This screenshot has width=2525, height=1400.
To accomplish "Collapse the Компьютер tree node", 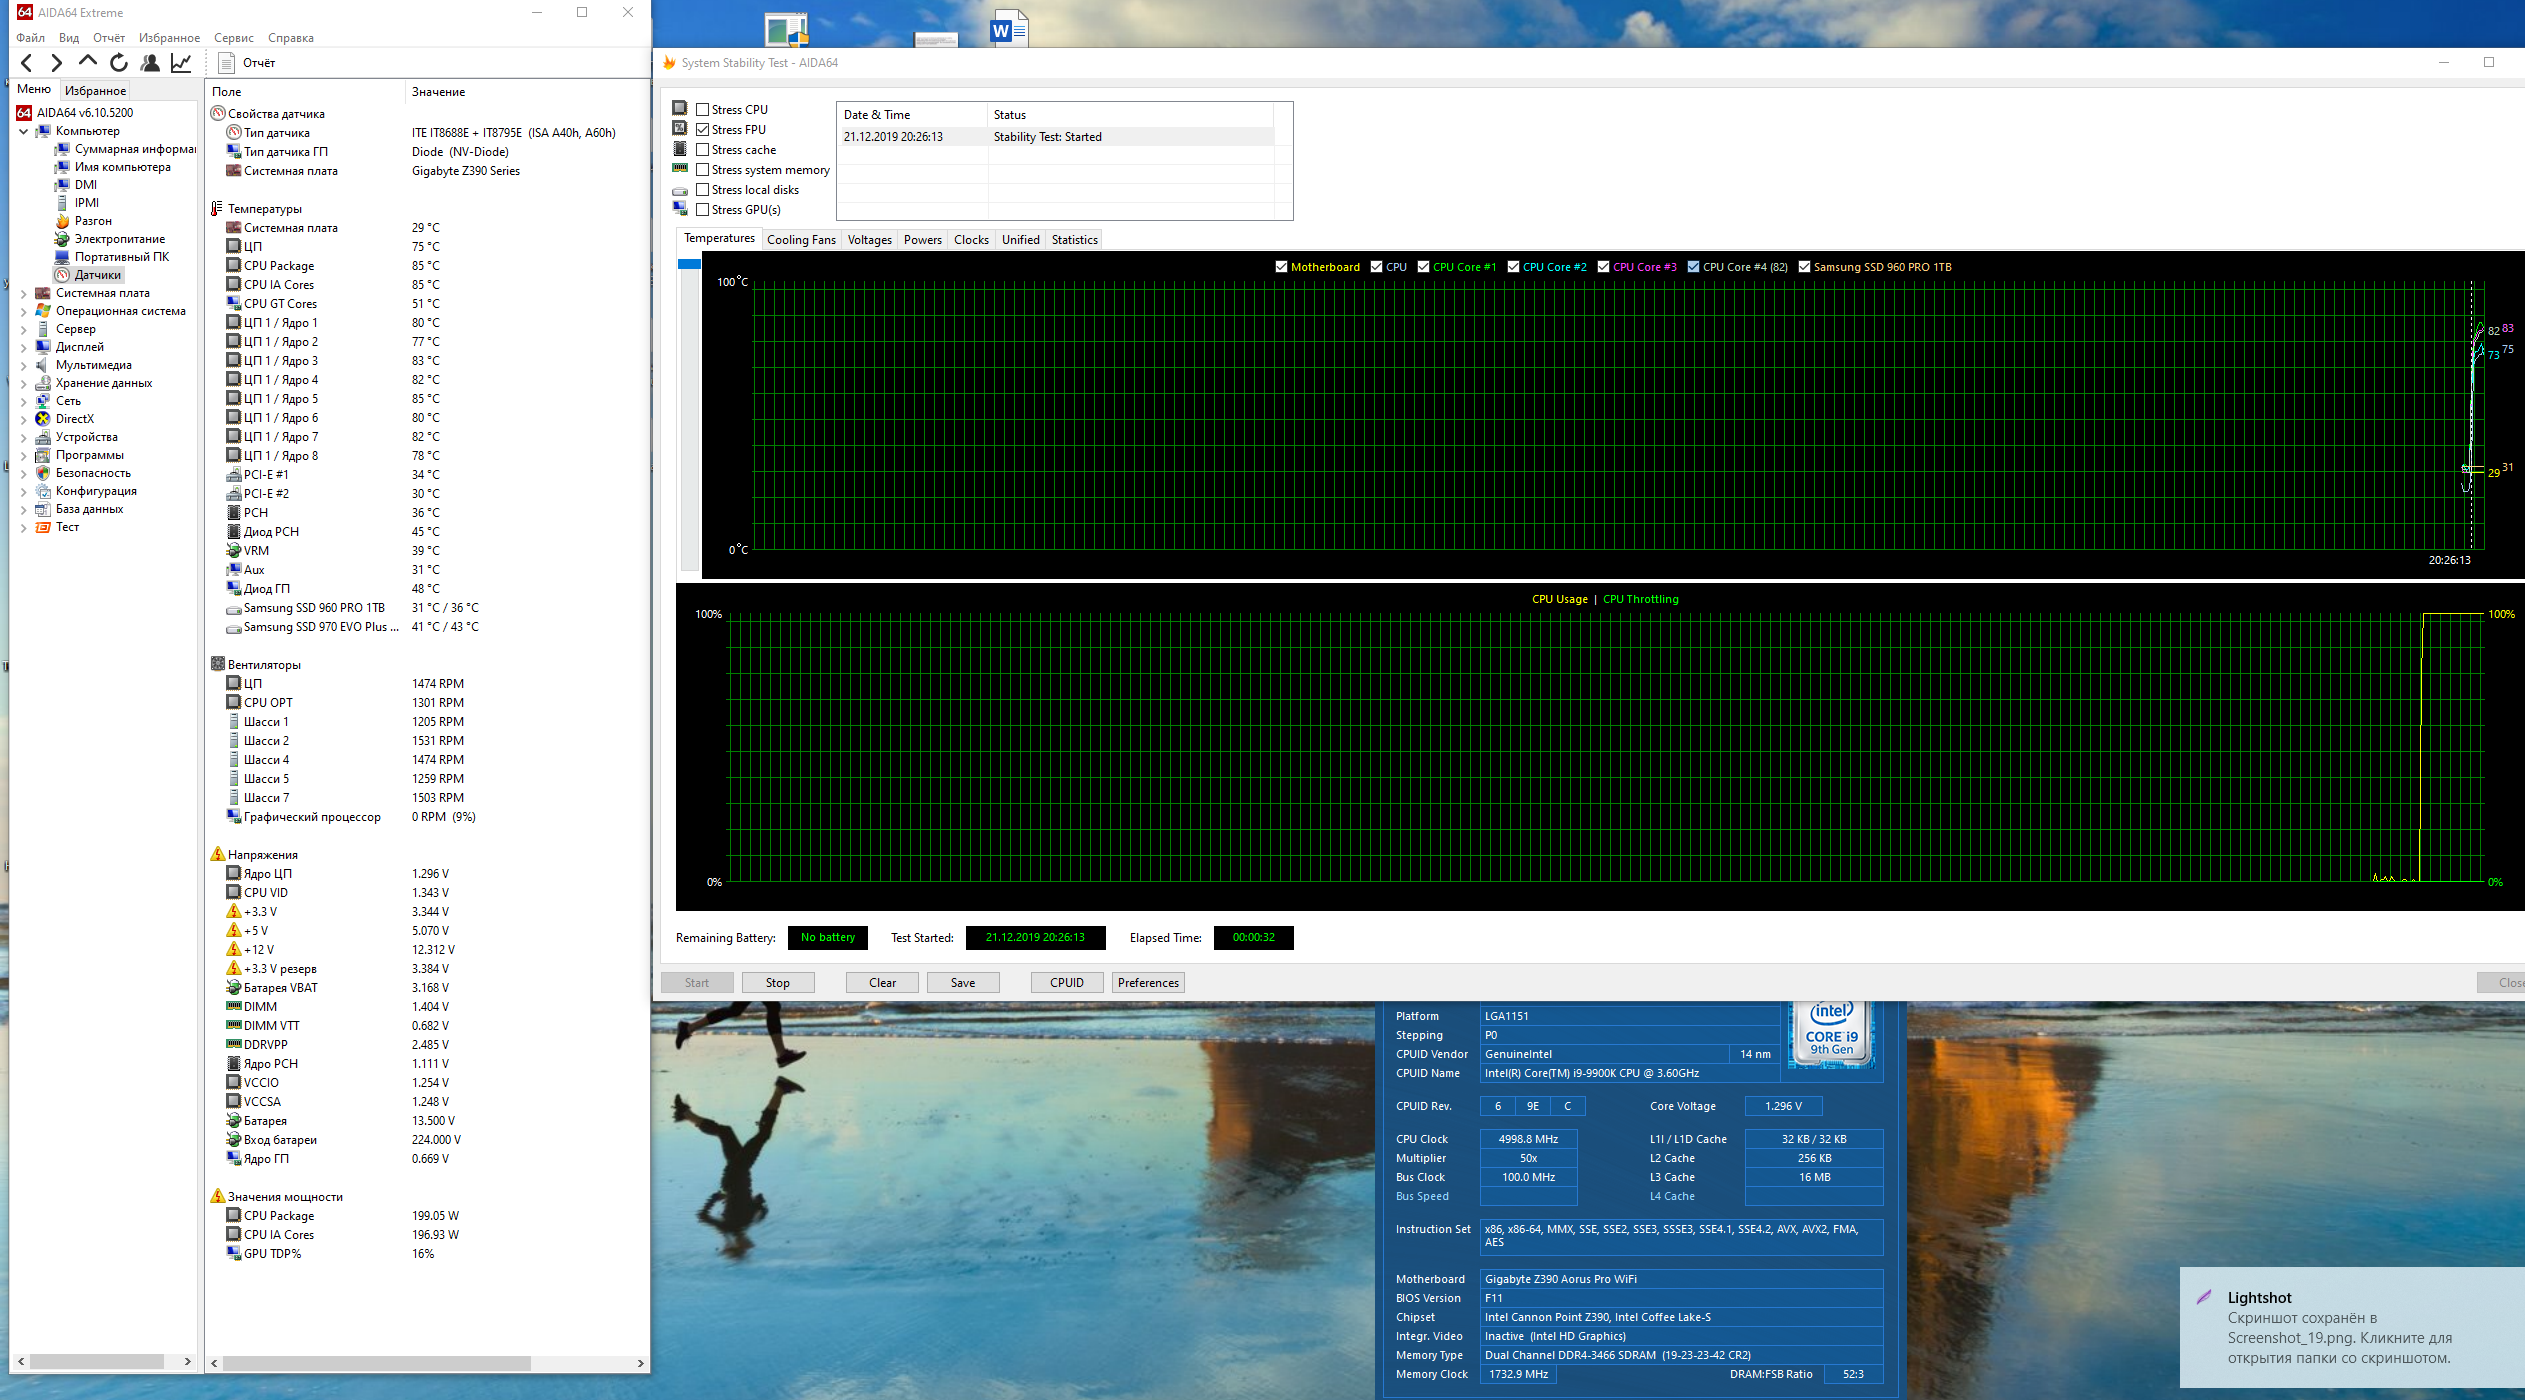I will click(x=24, y=131).
